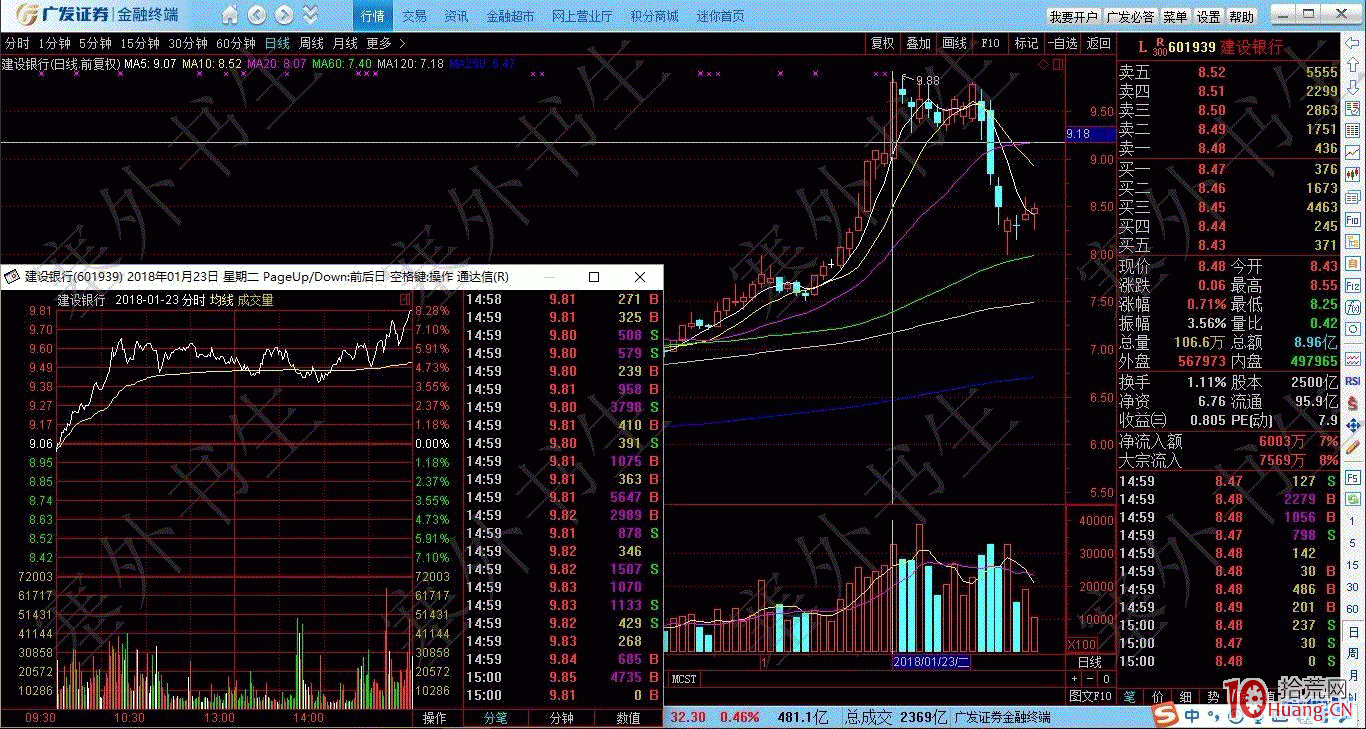Click the down arrow icon in right sidebar

pos(1352,85)
